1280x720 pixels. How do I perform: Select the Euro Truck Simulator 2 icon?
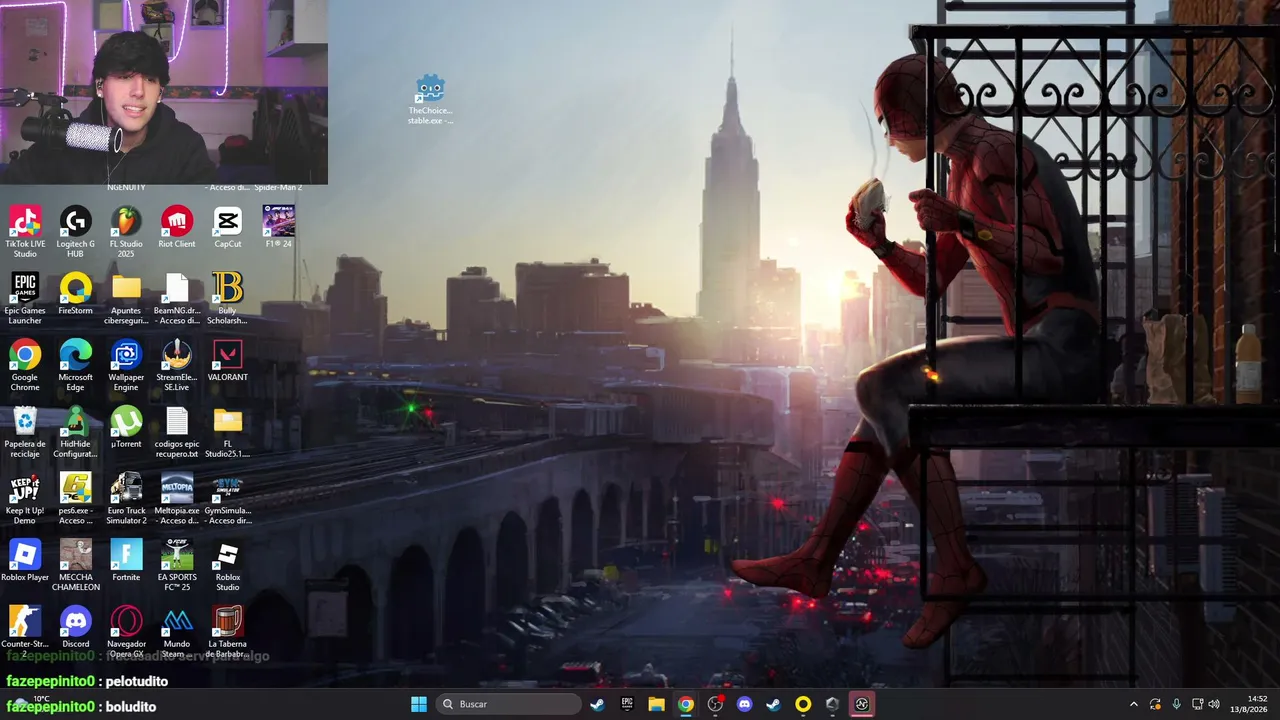[126, 499]
